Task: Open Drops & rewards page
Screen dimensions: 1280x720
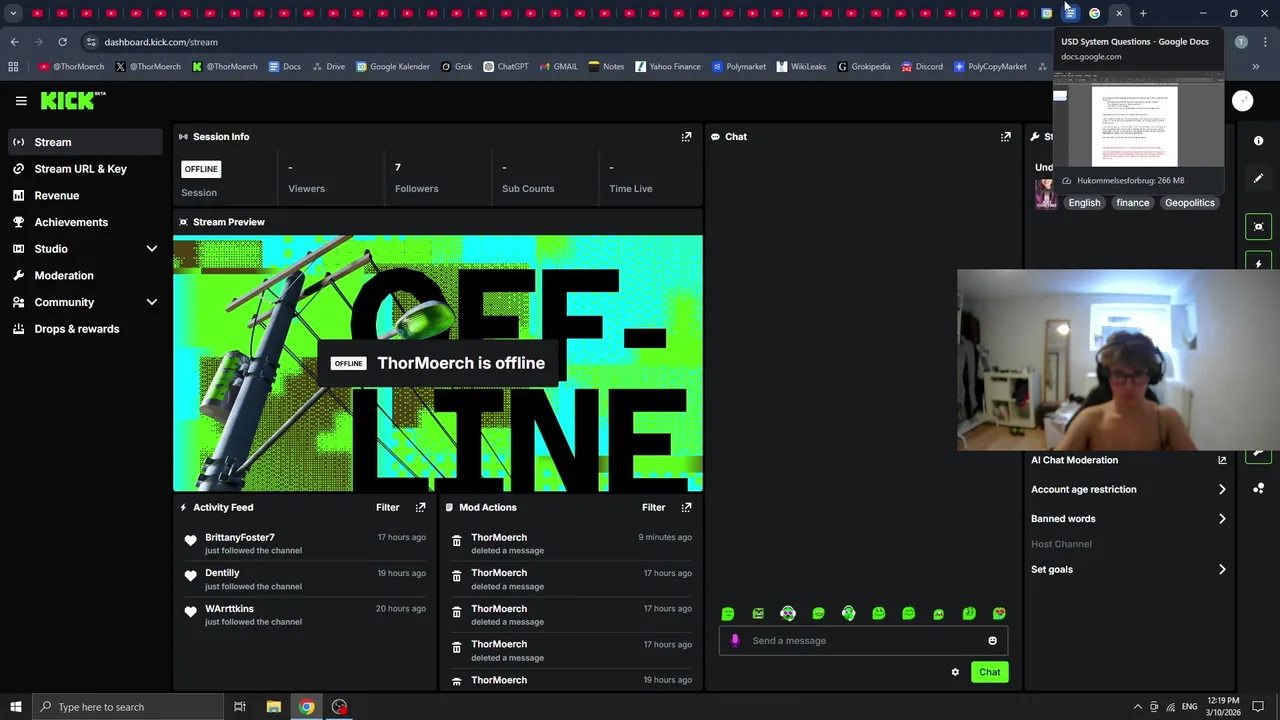Action: tap(85, 329)
